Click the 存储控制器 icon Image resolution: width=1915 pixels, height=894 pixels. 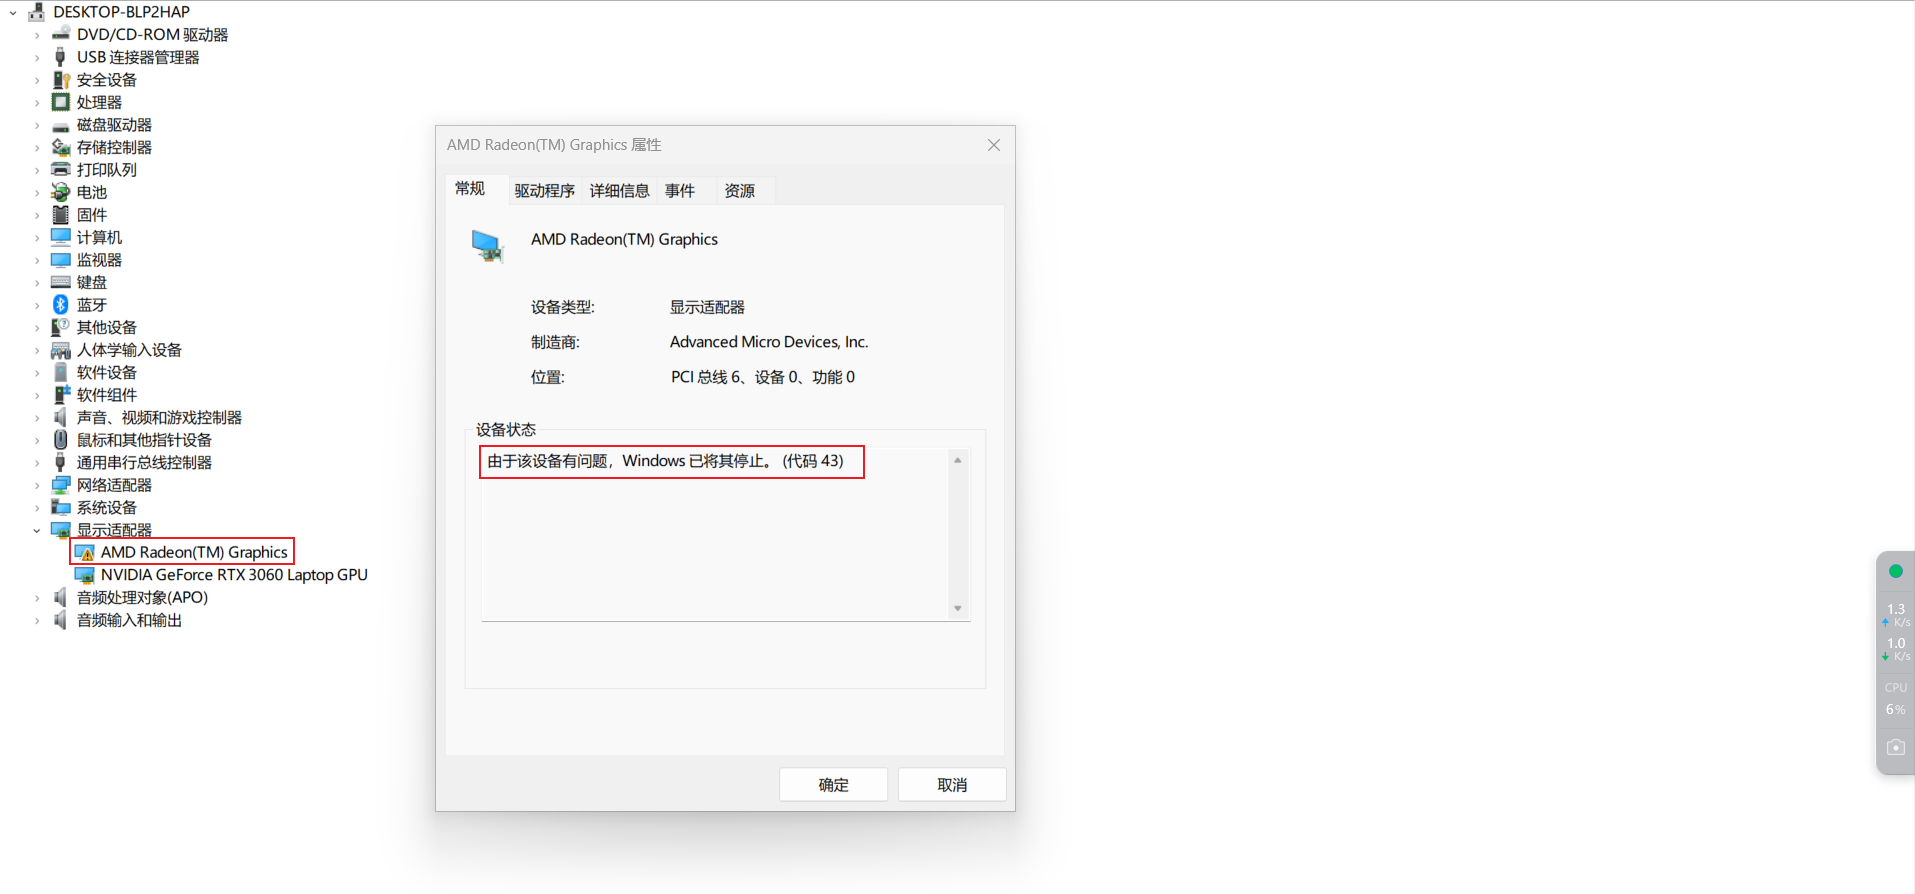point(61,147)
